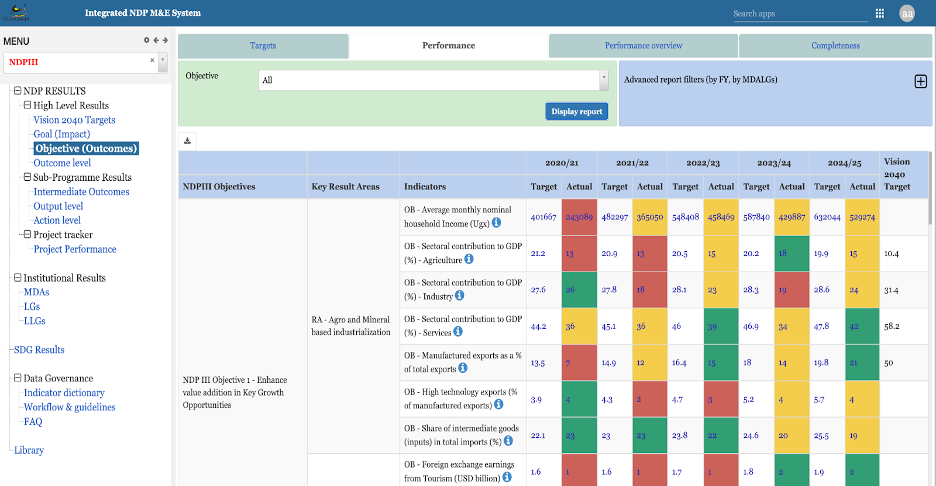This screenshot has width=936, height=486.
Task: Clear the NDPIII selection with the x
Action: coord(152,61)
